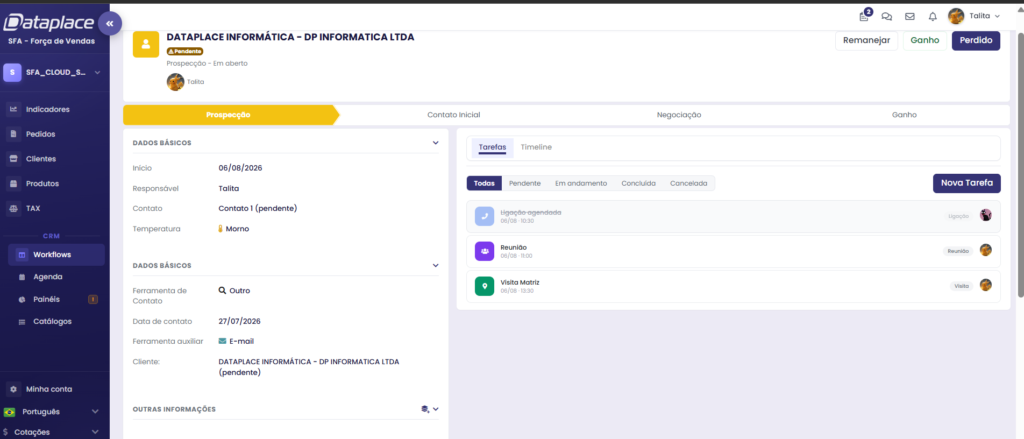Expand the Outras Informações section chevron
Viewport: 1024px width, 439px height.
(x=436, y=409)
